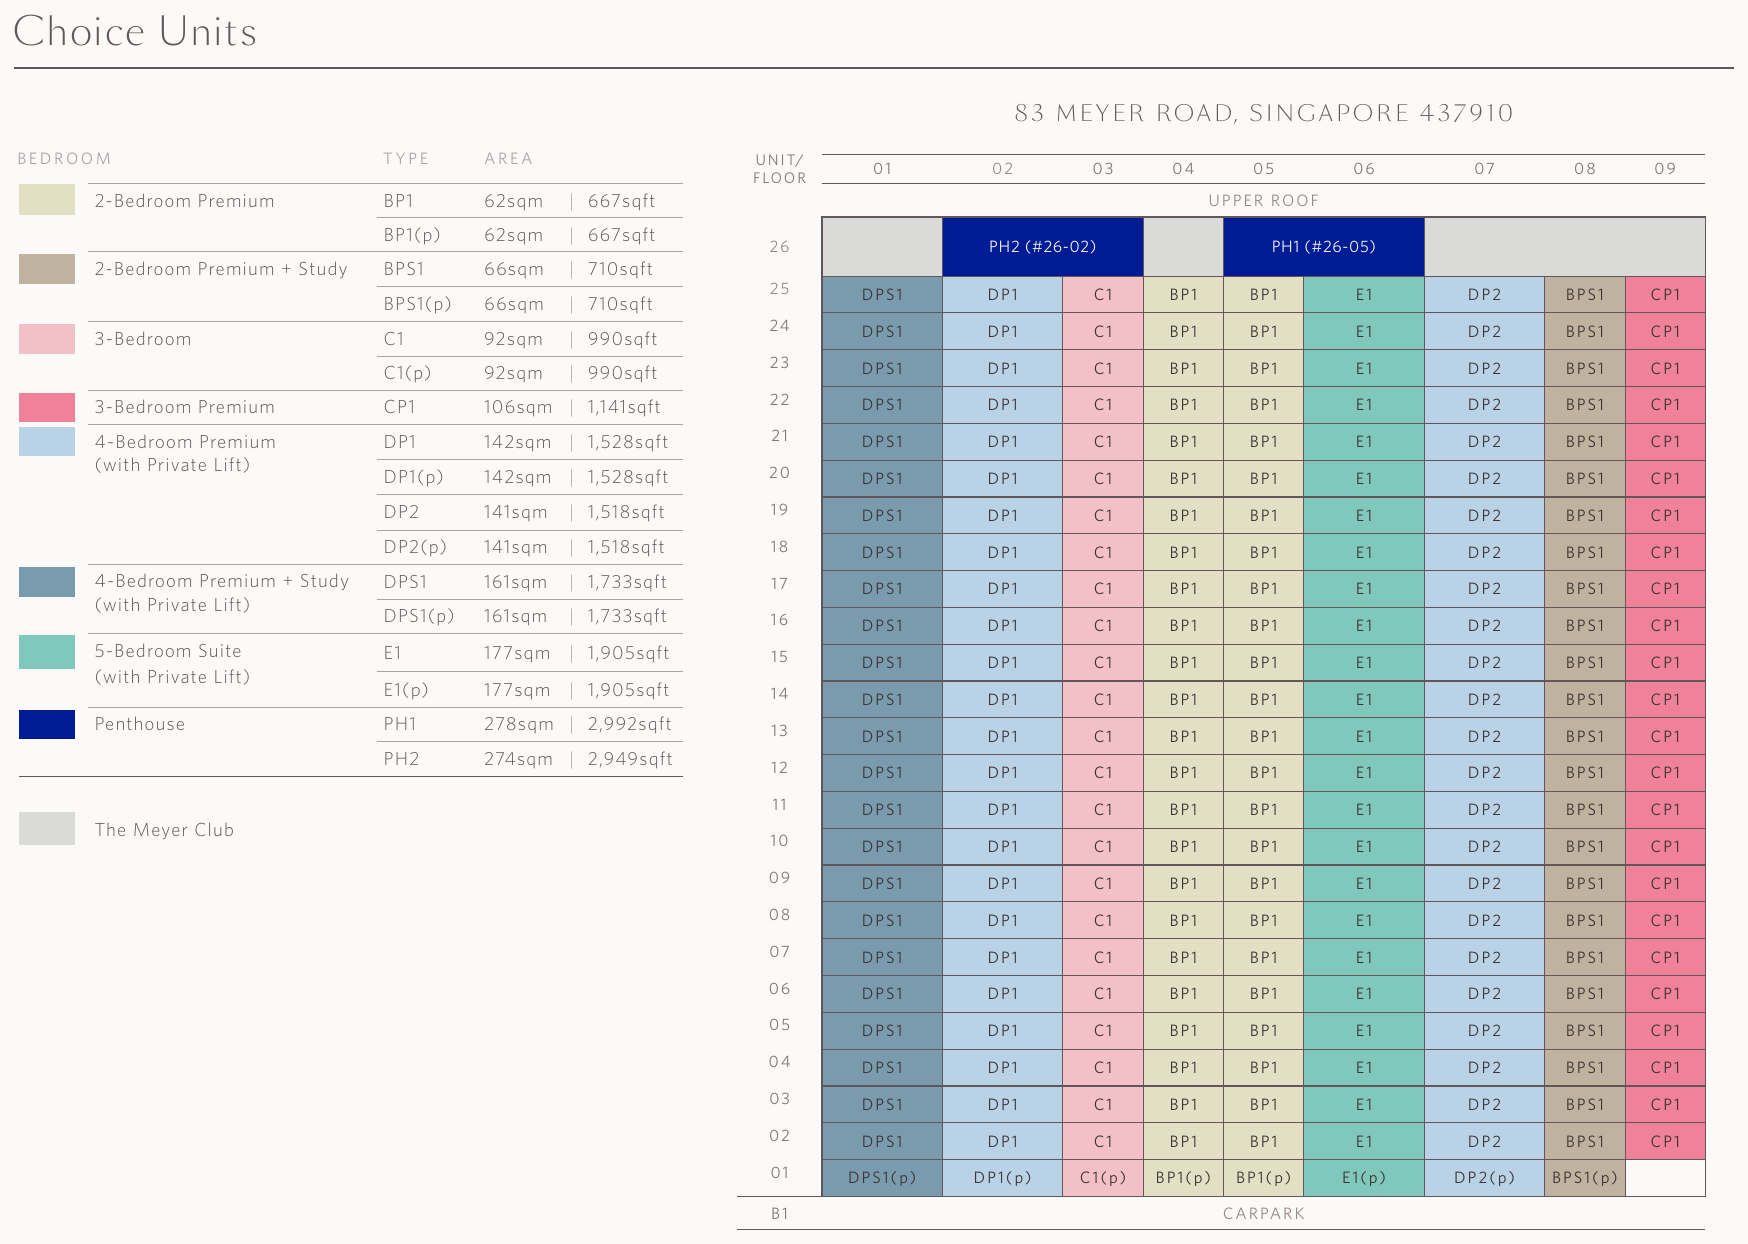The image size is (1748, 1244).
Task: Select the E1(p) ground floor unit
Action: click(1364, 1178)
